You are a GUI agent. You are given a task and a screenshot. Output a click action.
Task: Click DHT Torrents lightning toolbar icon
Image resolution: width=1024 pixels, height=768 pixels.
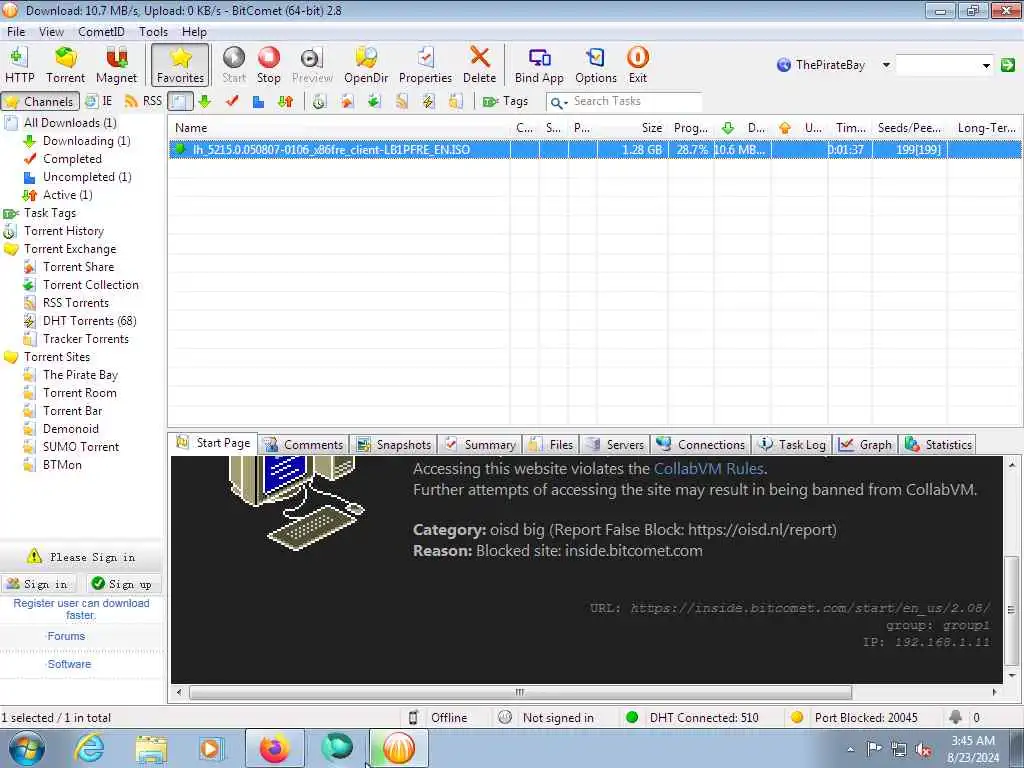coord(428,101)
